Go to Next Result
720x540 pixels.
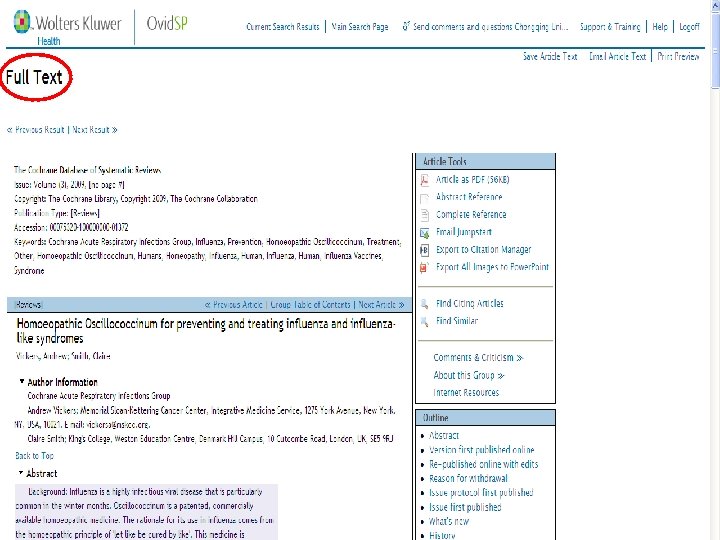click(95, 130)
